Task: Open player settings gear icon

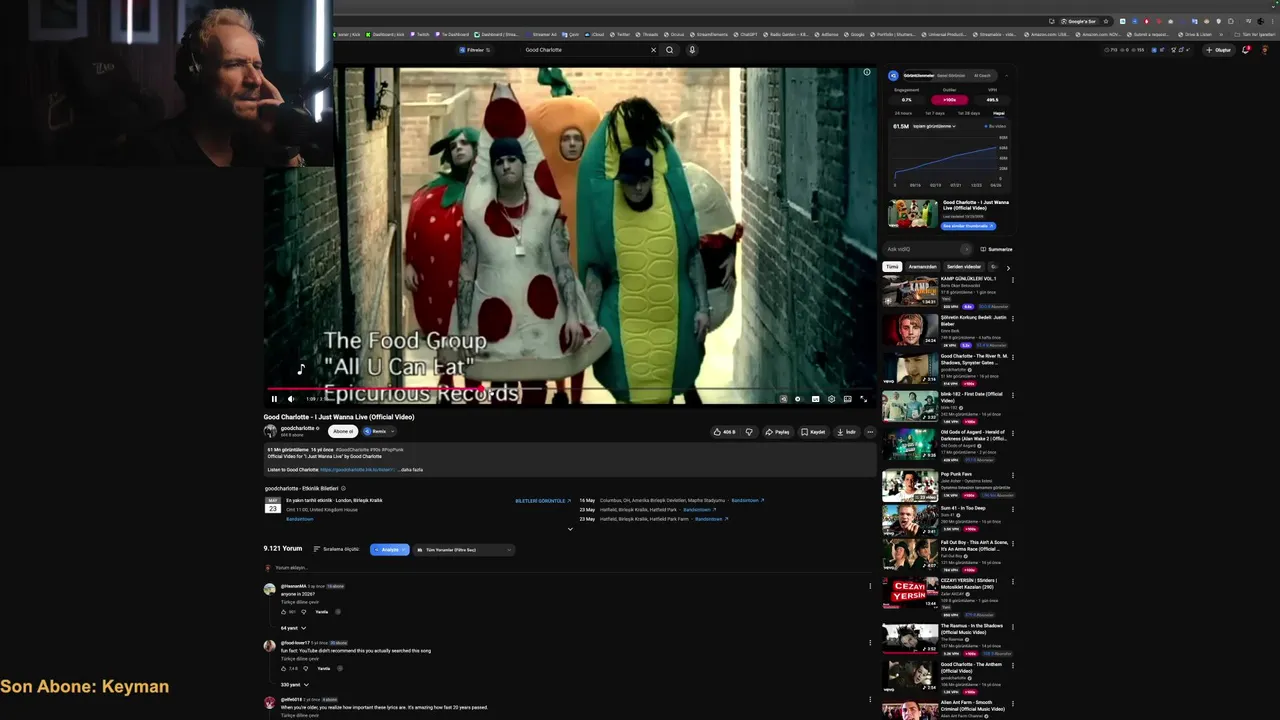Action: [831, 399]
